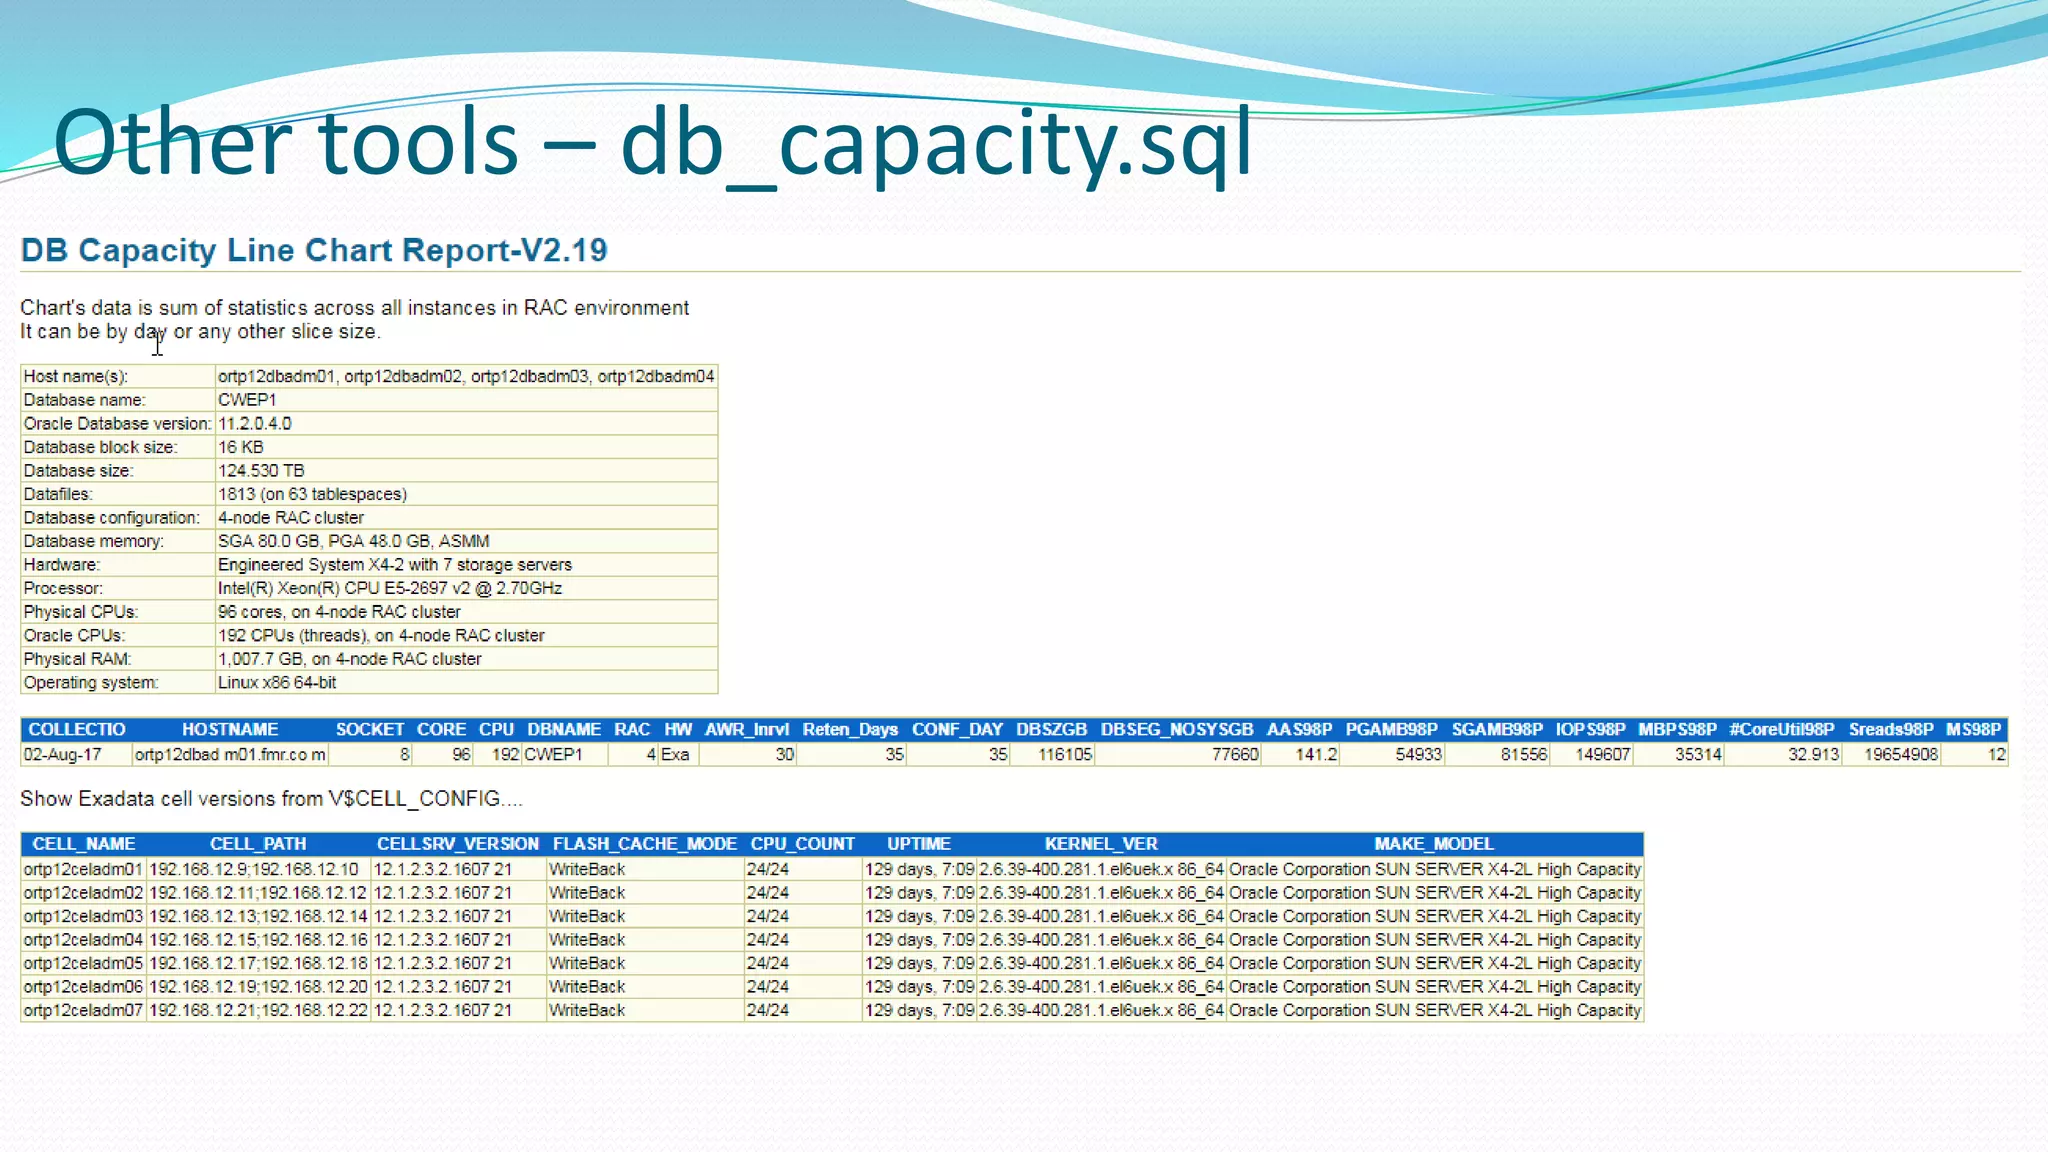Click the 'DBSZGB' column header
The width and height of the screenshot is (2048, 1152).
(1052, 729)
